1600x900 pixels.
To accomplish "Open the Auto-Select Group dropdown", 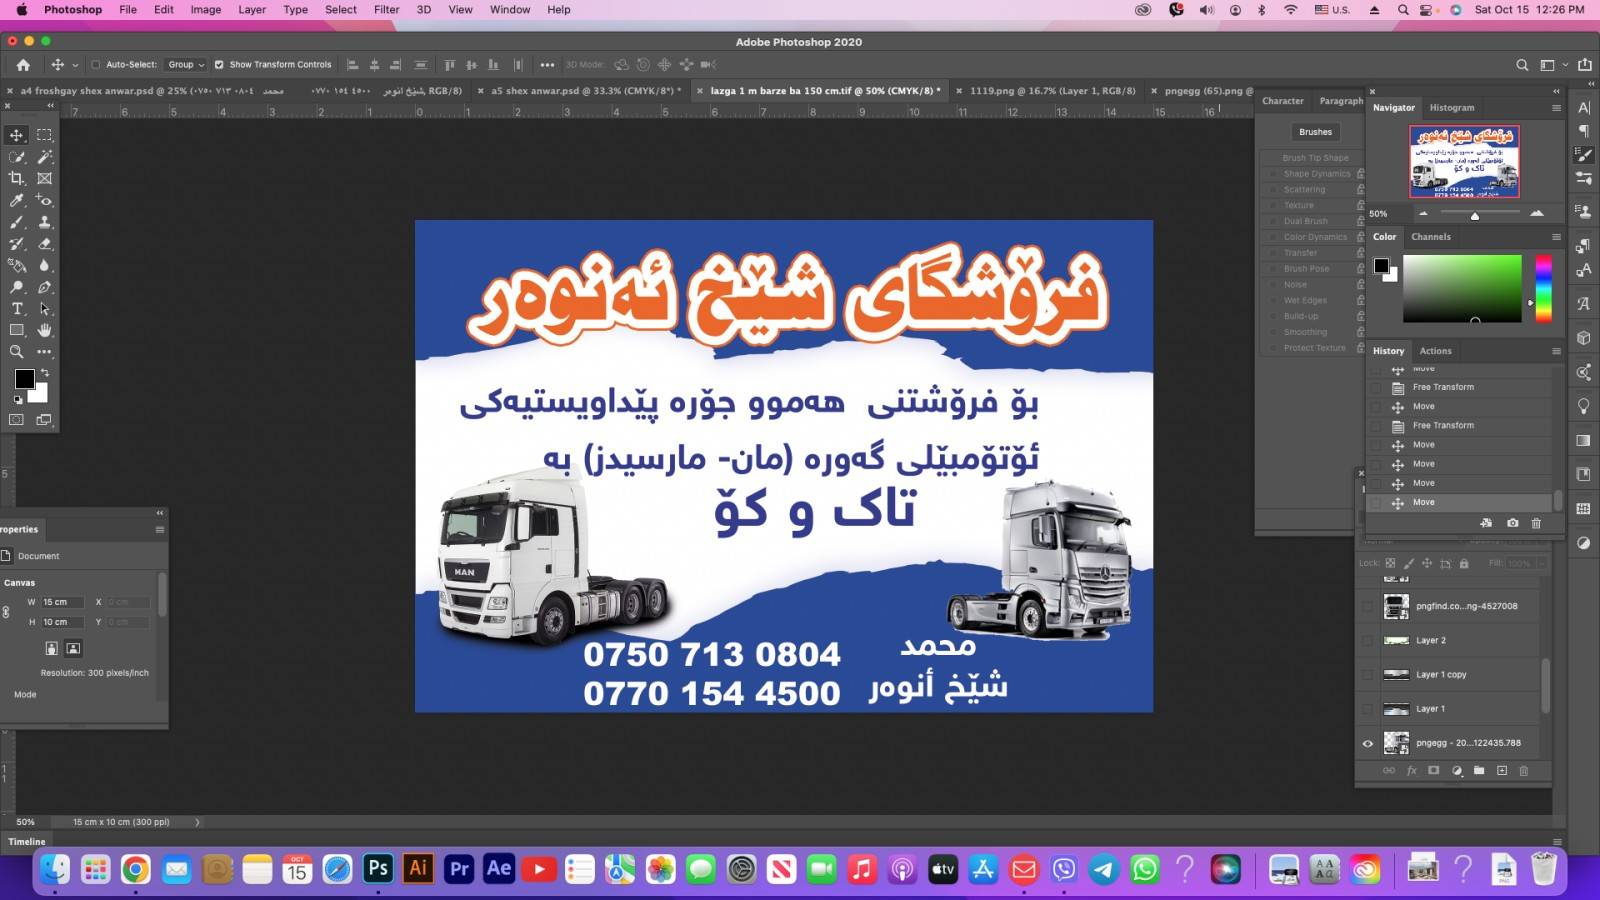I will tap(186, 65).
